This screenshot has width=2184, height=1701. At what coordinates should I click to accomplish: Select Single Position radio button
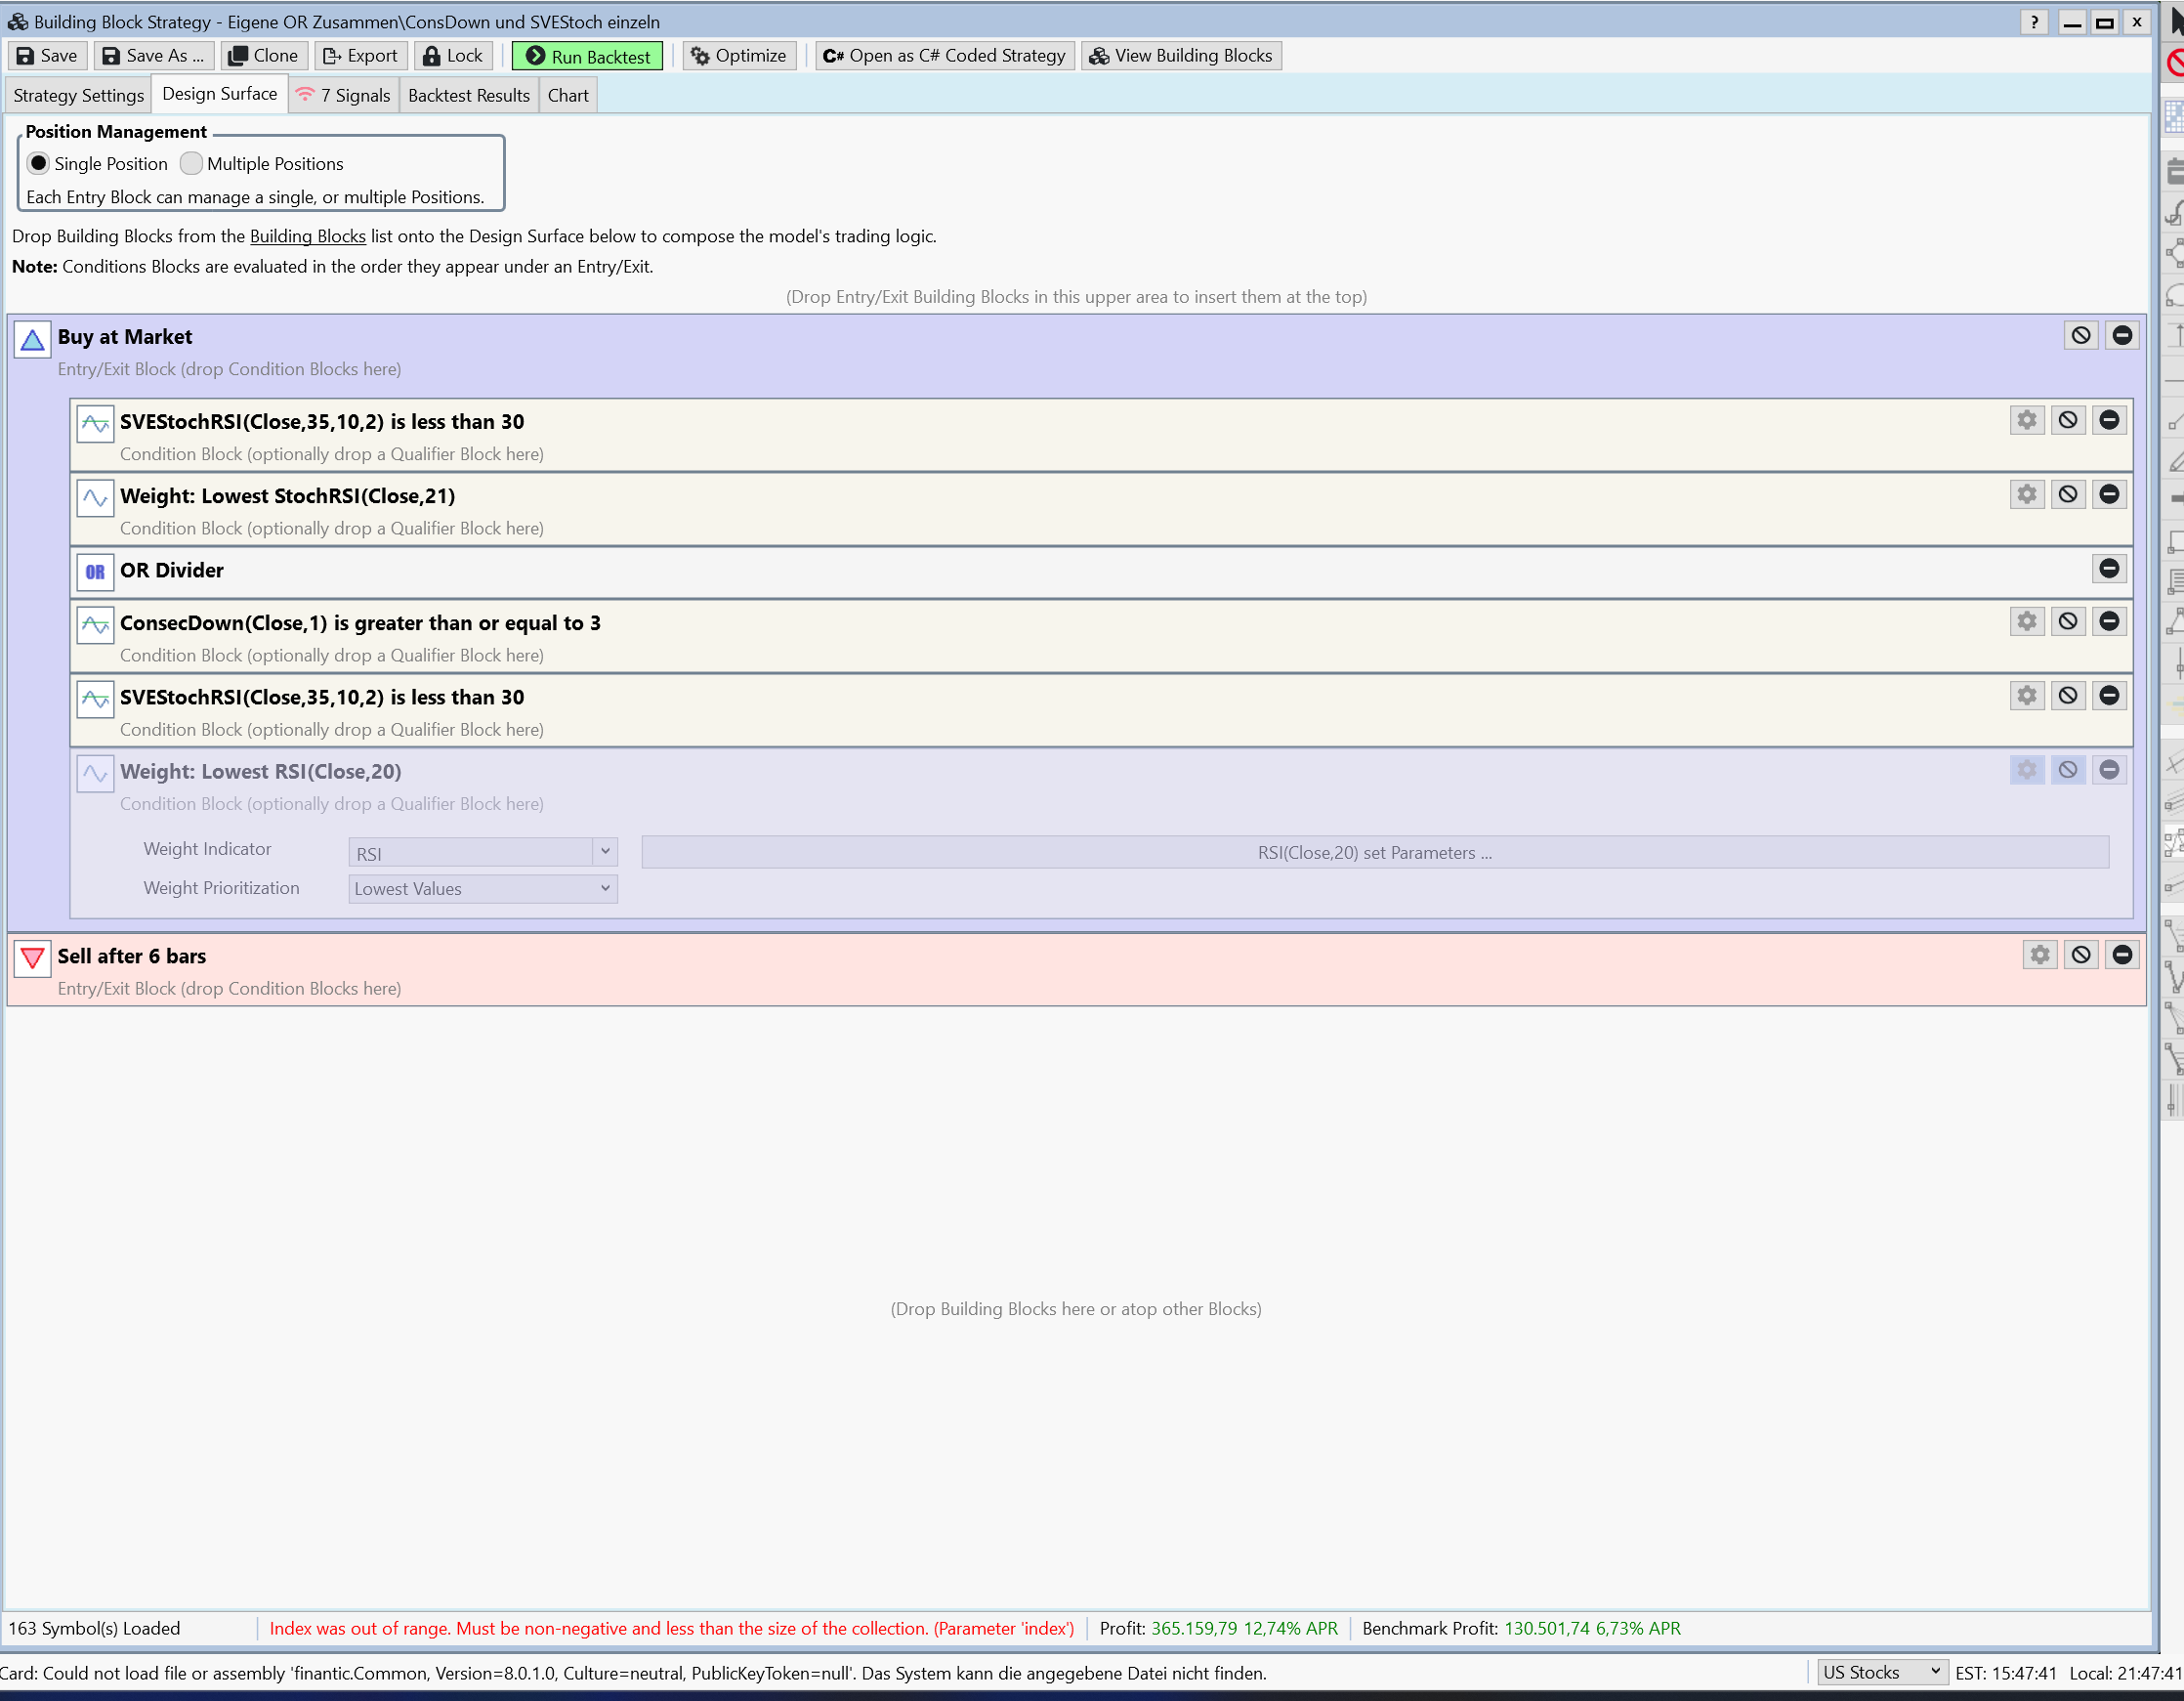point(38,163)
